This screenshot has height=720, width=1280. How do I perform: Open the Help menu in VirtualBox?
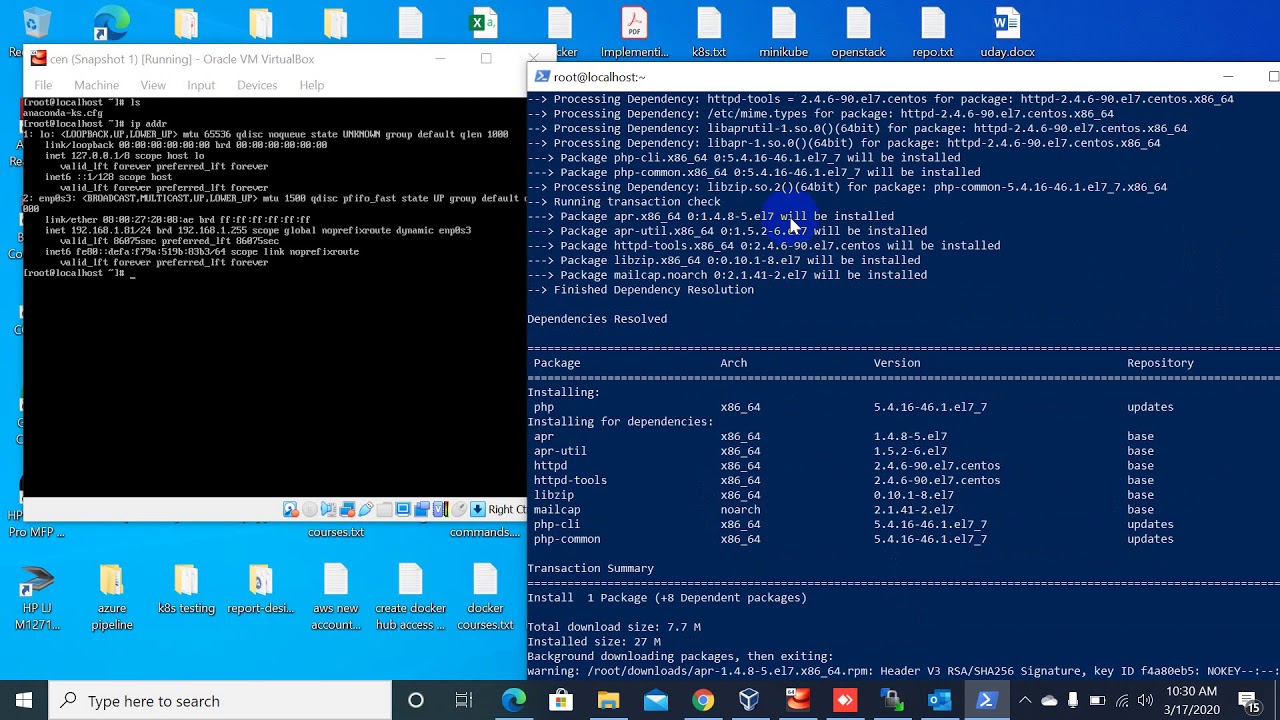(x=312, y=85)
